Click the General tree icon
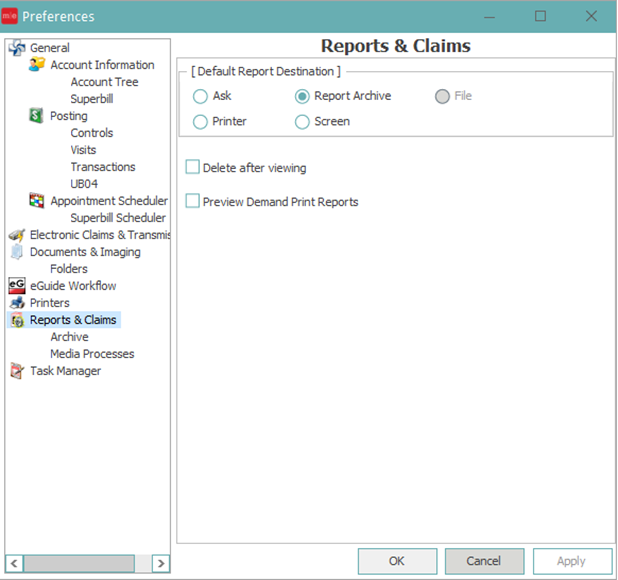618x580 pixels. pyautogui.click(x=17, y=48)
